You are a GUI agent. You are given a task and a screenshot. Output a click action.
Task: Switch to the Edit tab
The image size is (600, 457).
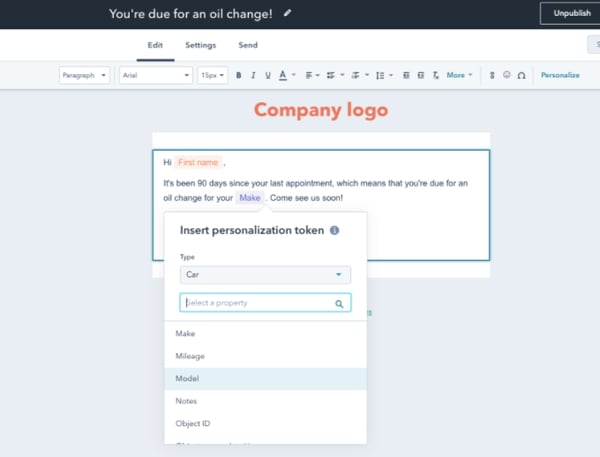click(x=155, y=45)
